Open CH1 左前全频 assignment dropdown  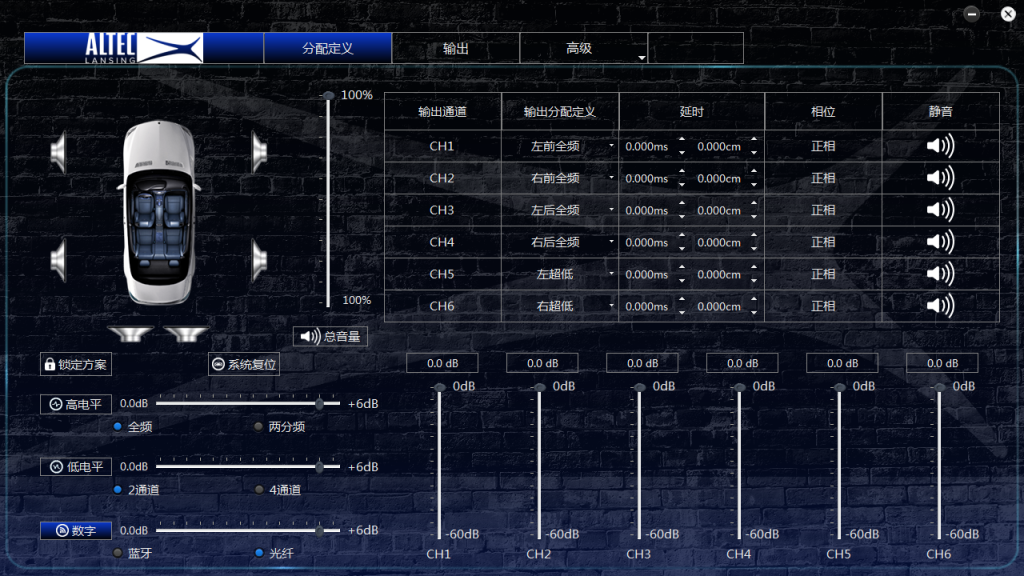(611, 146)
